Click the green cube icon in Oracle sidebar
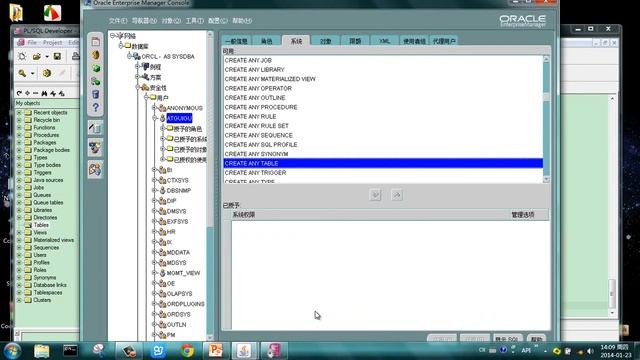The width and height of the screenshot is (640, 360). click(96, 68)
